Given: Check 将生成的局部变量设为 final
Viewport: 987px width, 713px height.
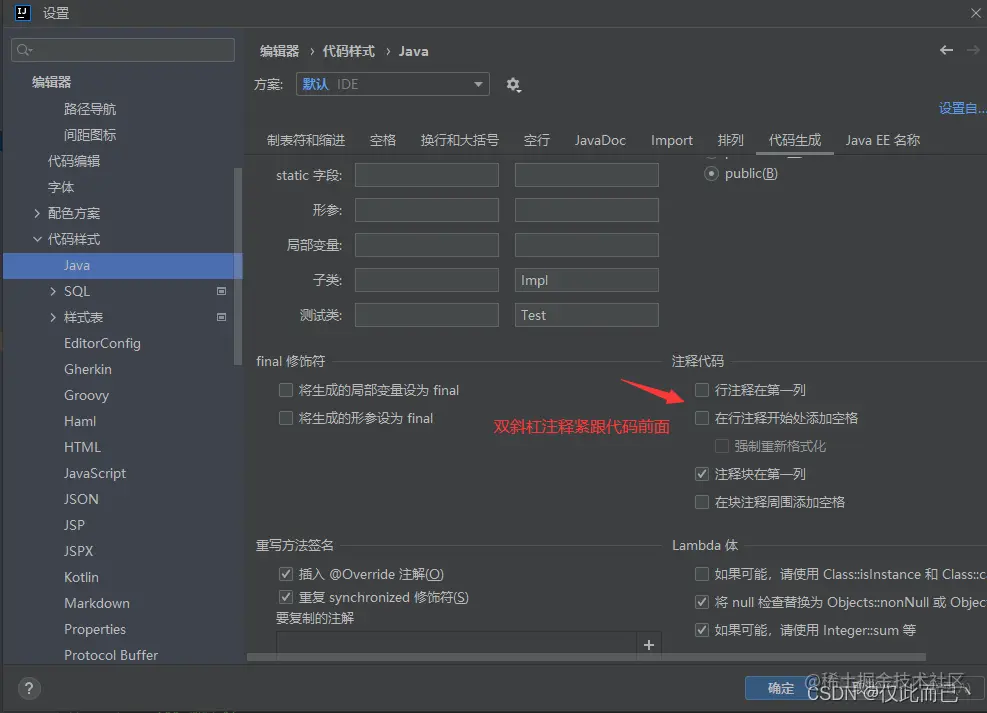Looking at the screenshot, I should 286,390.
